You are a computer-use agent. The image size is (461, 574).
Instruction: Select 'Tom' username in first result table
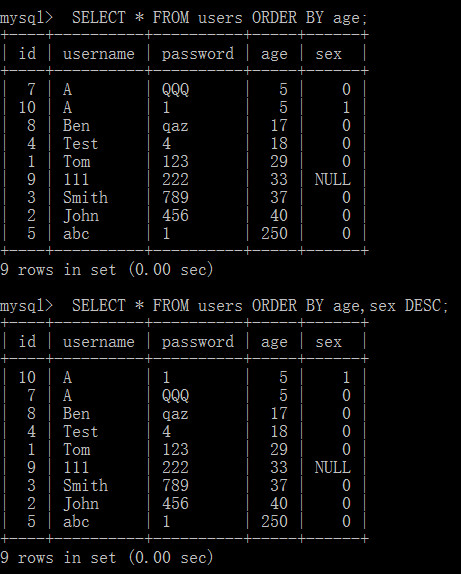[x=76, y=161]
